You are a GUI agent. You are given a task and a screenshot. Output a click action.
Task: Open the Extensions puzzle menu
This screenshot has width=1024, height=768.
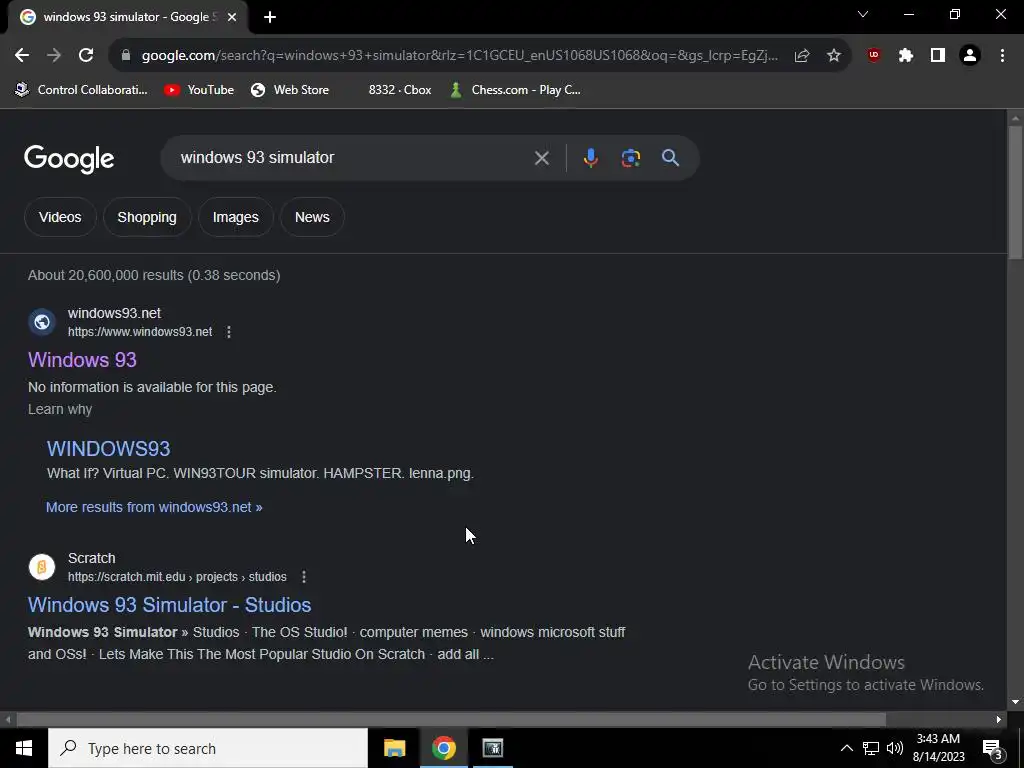pyautogui.click(x=906, y=56)
